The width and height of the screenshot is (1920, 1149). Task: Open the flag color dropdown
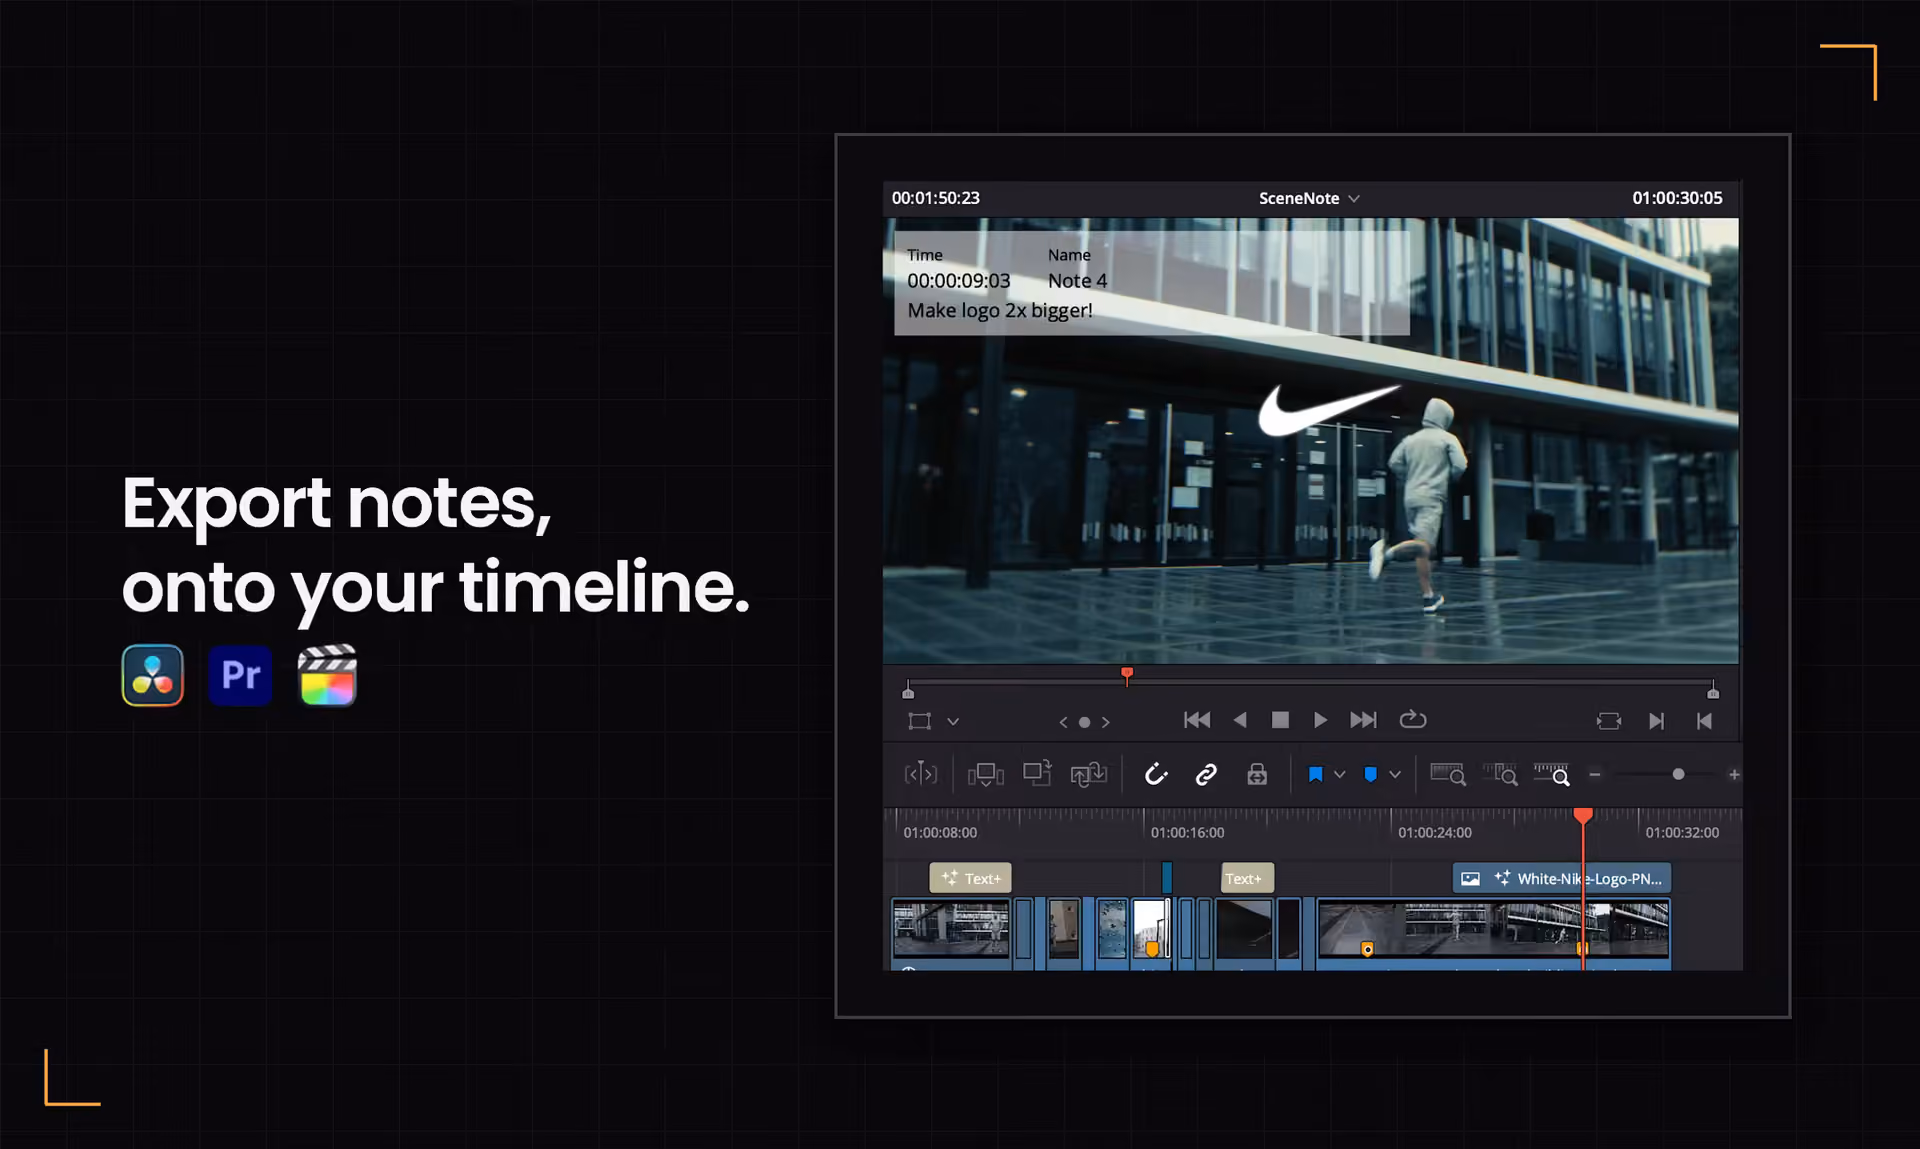1340,774
